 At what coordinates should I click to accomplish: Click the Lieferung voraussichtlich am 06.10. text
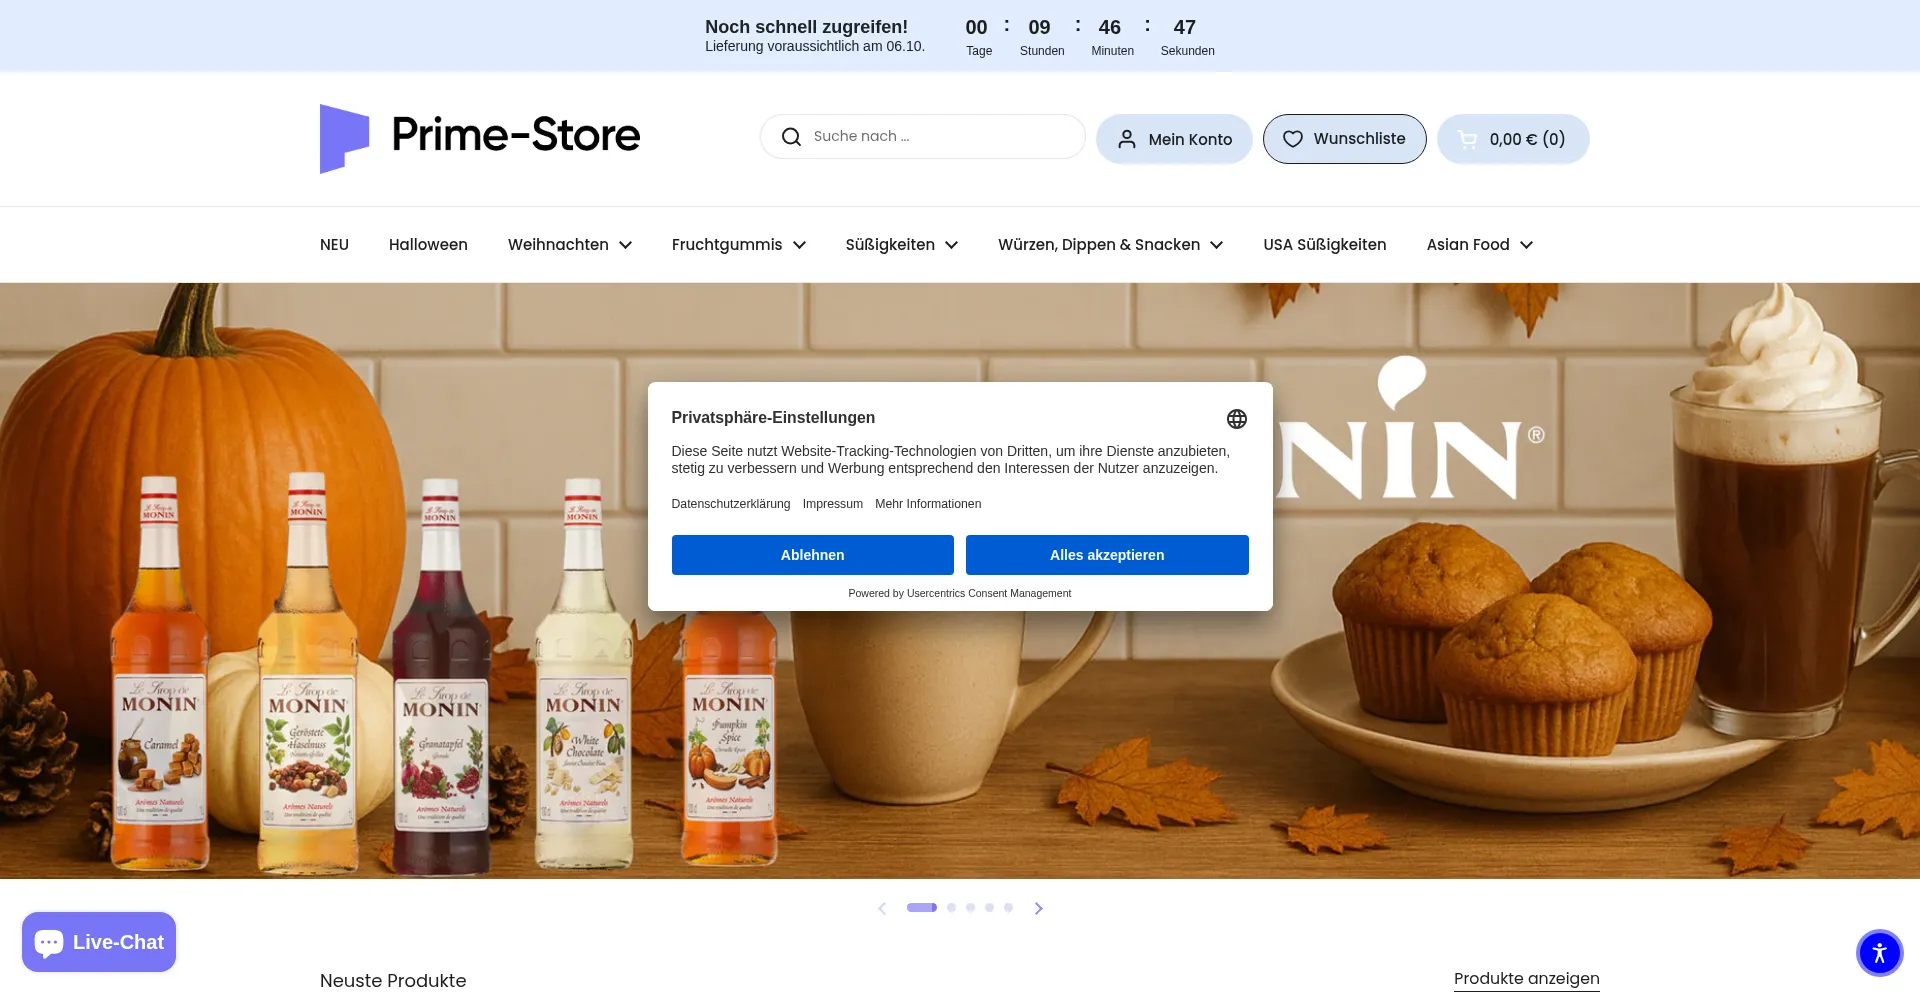coord(815,47)
